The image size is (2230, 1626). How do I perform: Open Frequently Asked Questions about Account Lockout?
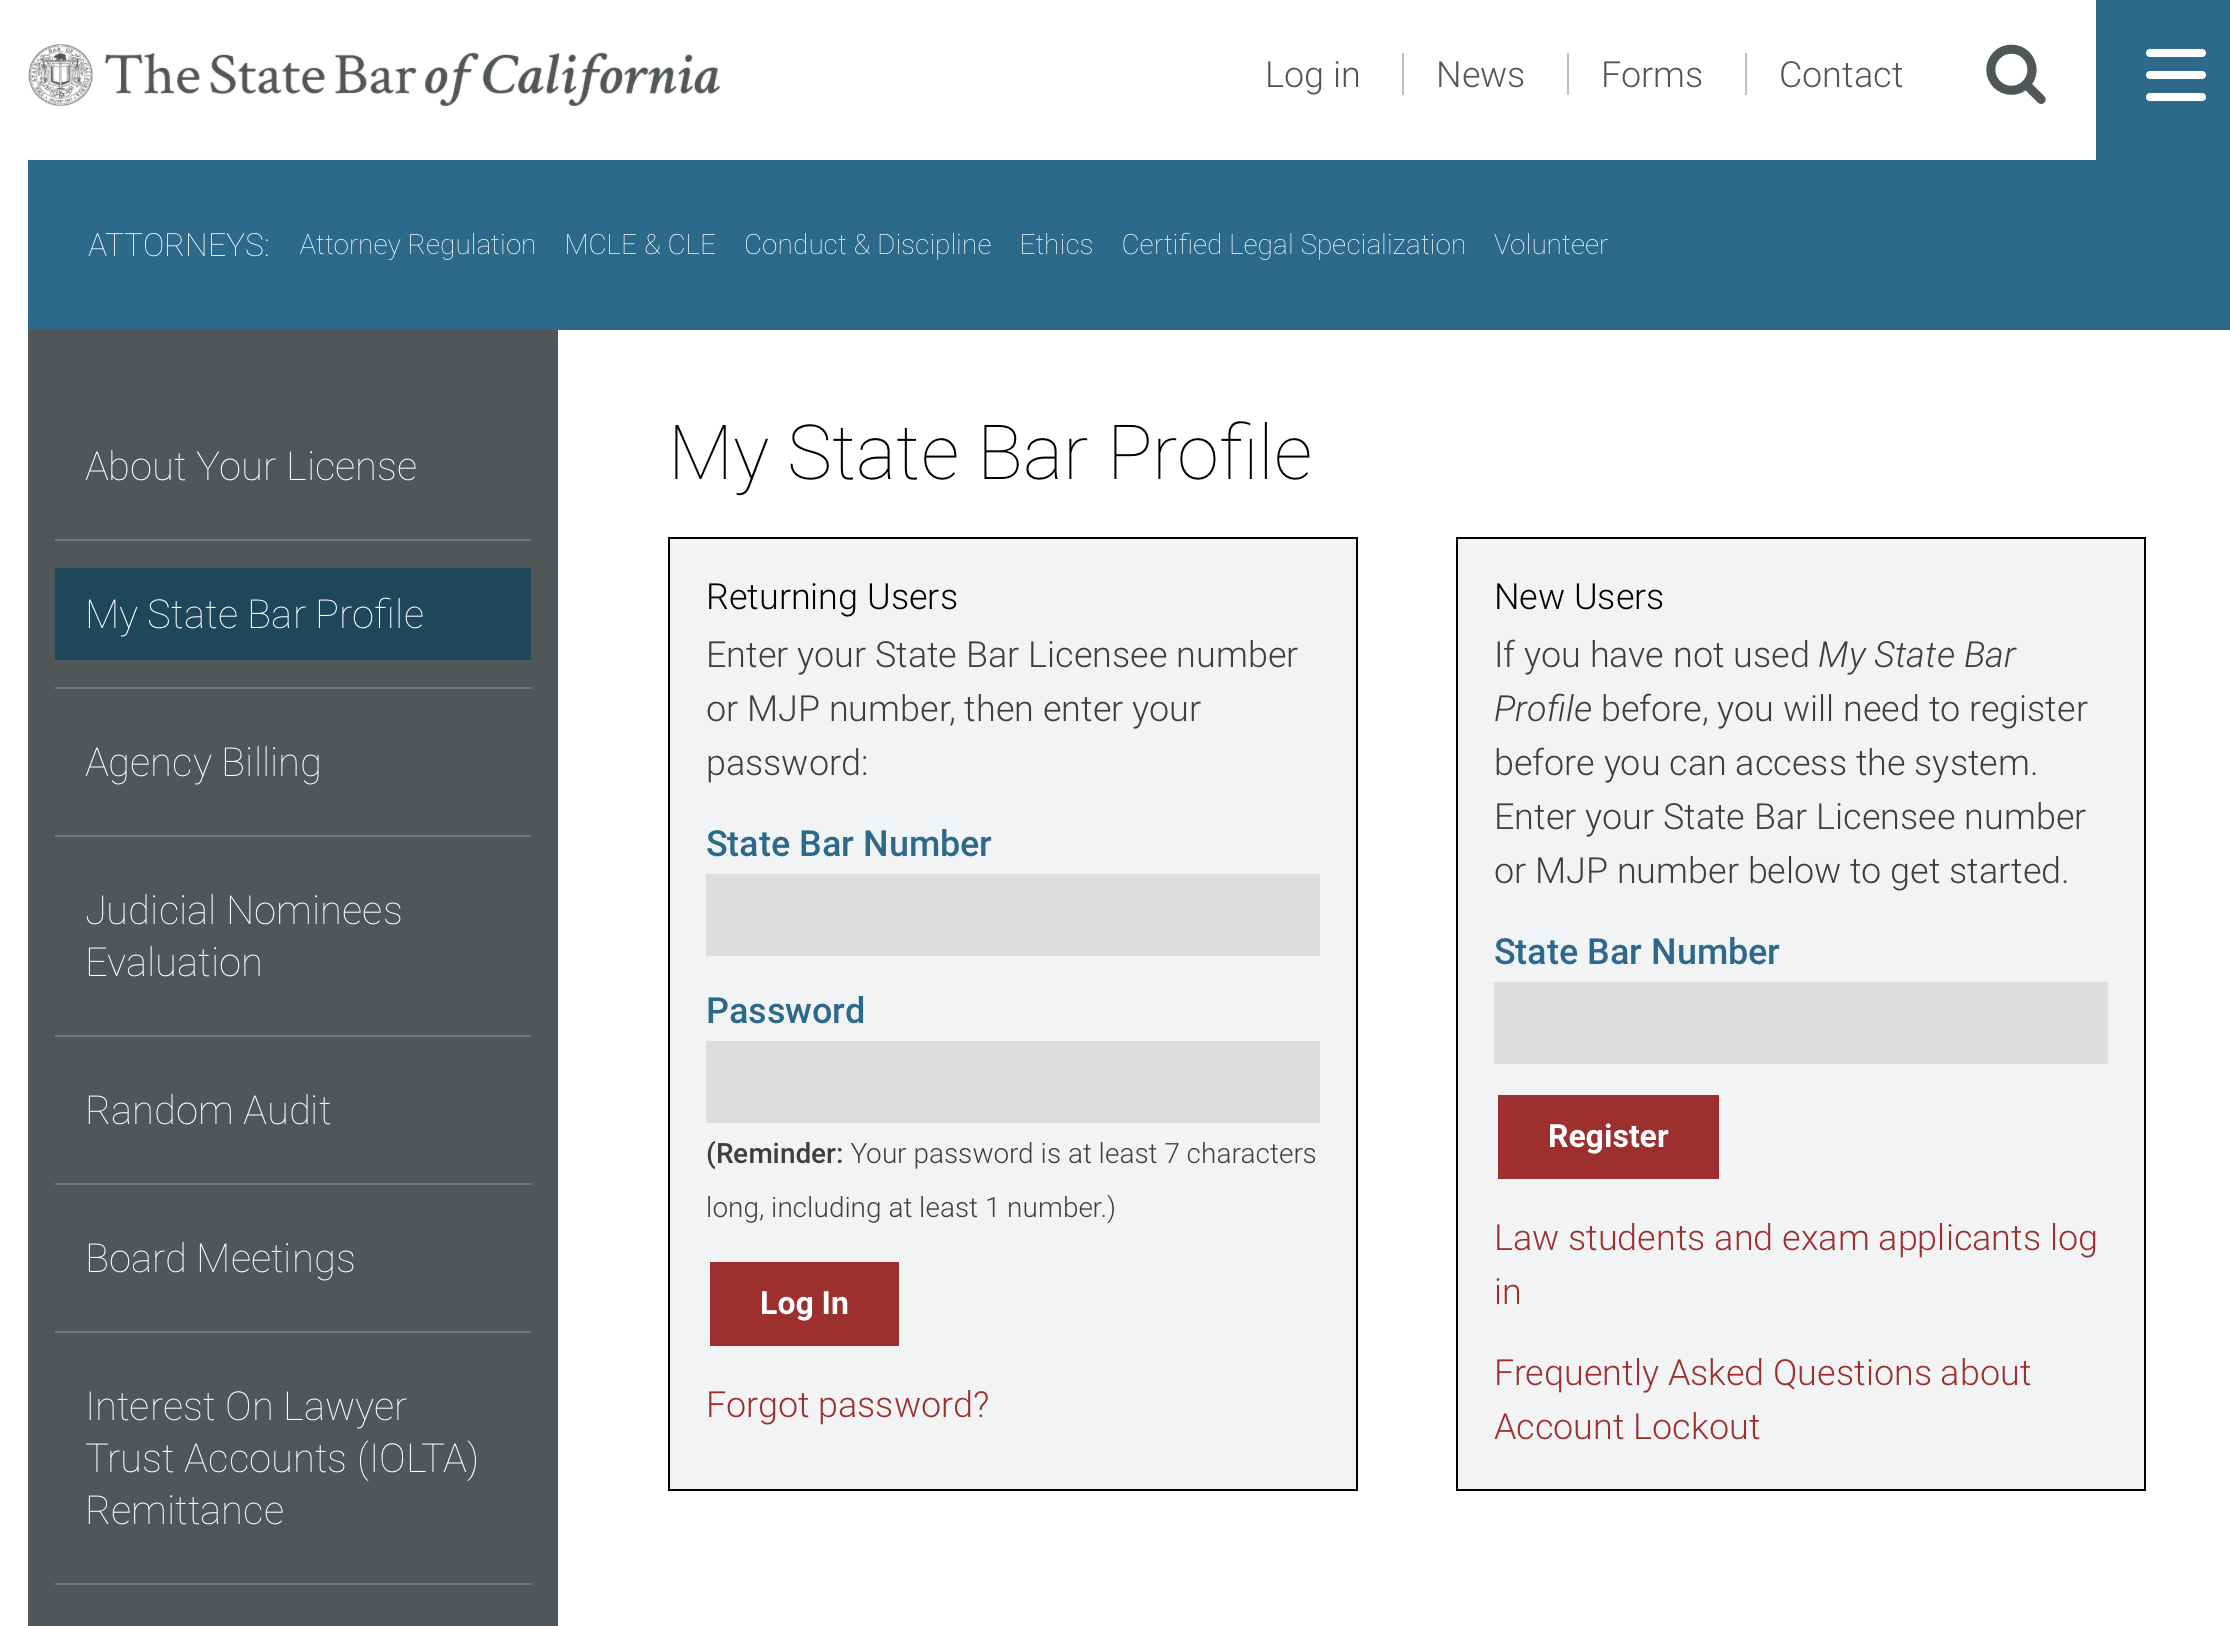point(1762,1400)
